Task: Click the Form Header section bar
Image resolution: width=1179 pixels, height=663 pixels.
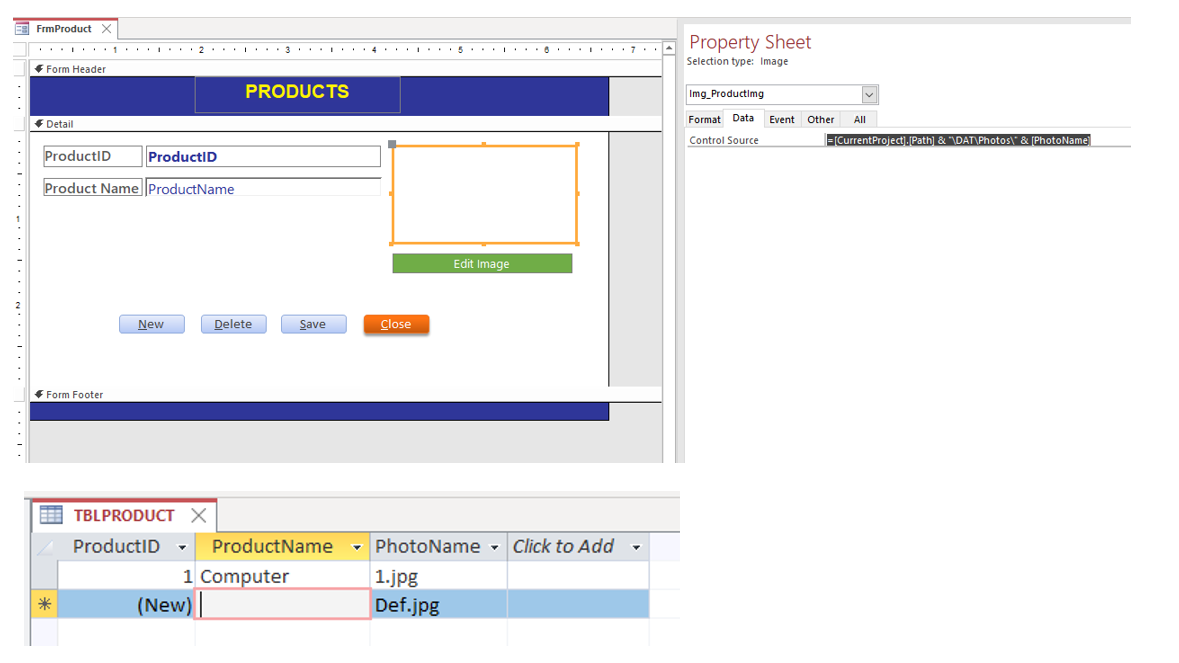Action: click(x=346, y=68)
